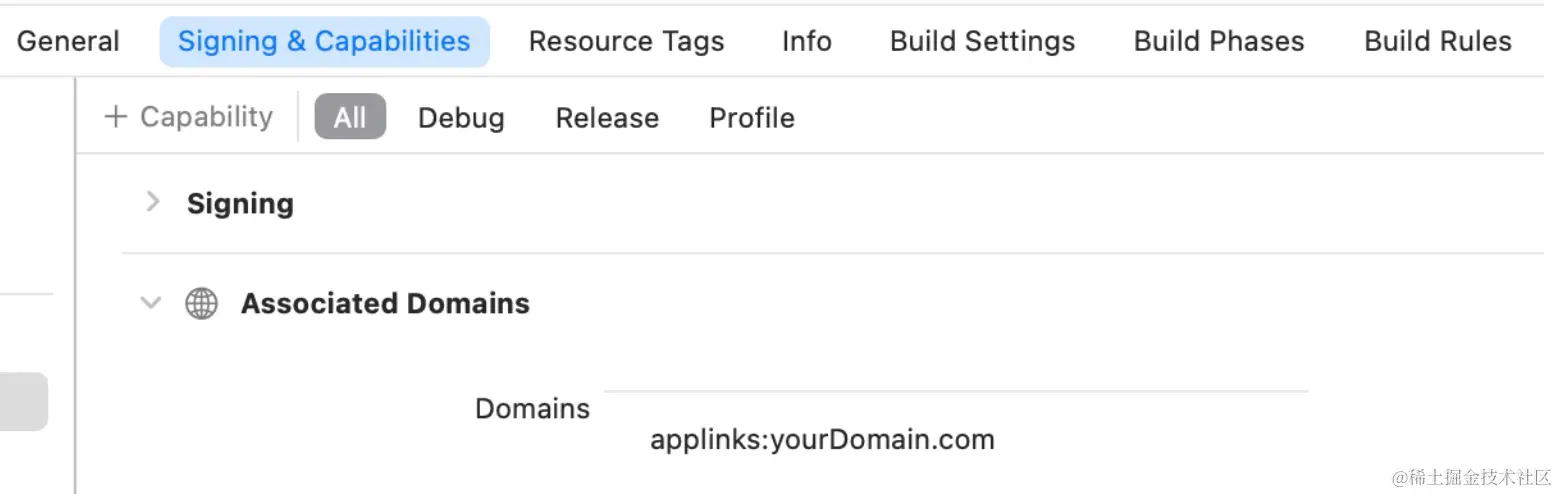Open the General tab
Image resolution: width=1558 pixels, height=494 pixels.
[68, 41]
